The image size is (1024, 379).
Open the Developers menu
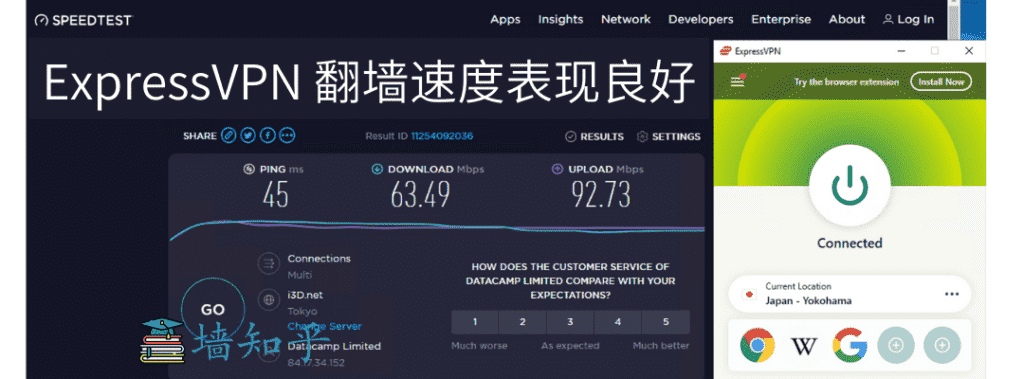[701, 20]
